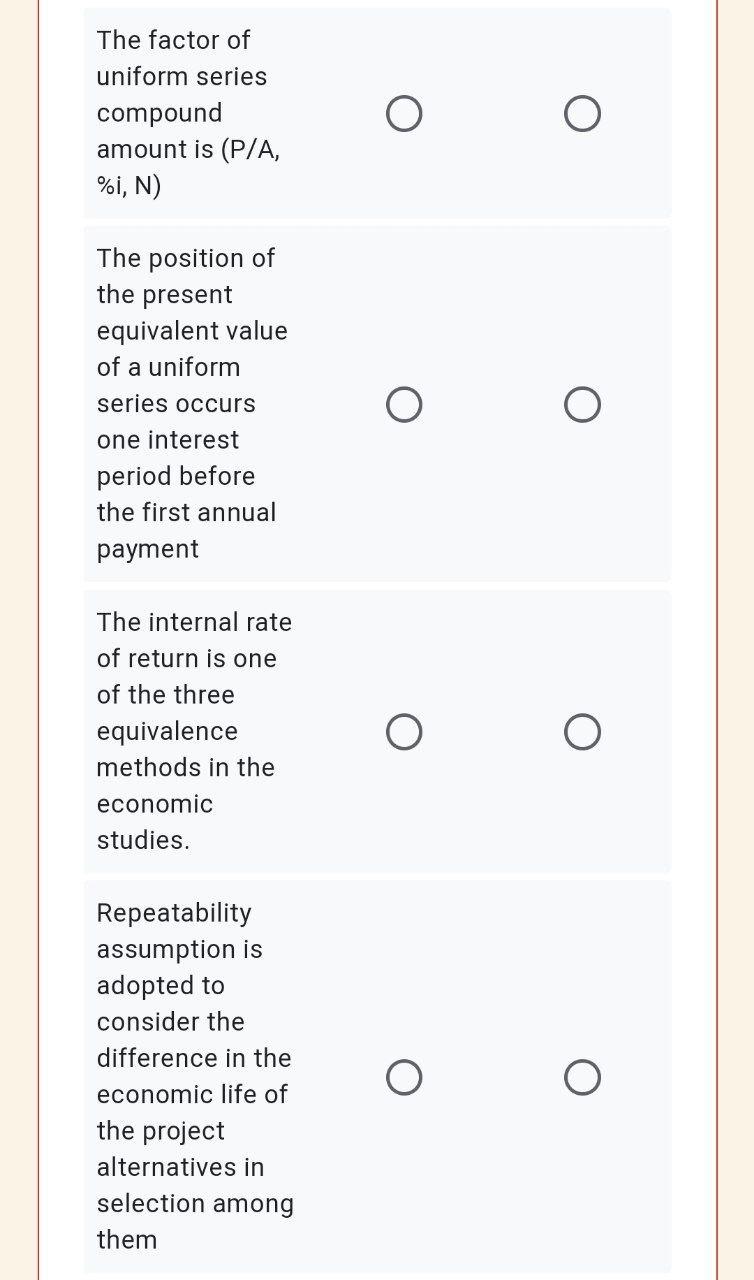Mark an answer on the uniform series compound amount question
Viewport: 754px width, 1280px height.
tap(404, 113)
